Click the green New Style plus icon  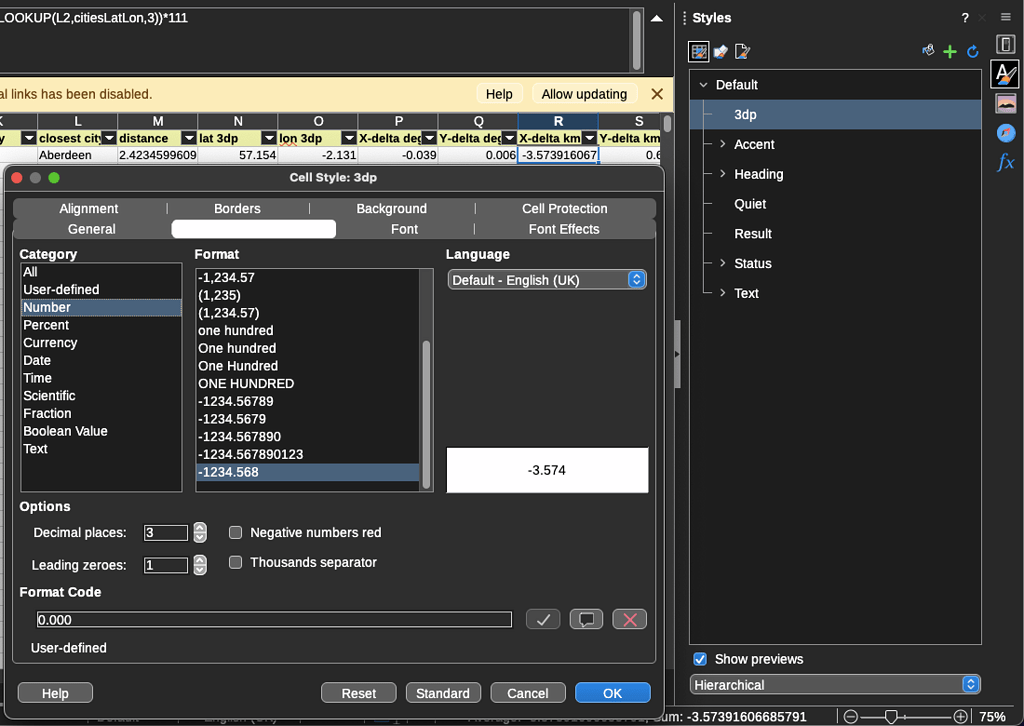pyautogui.click(x=950, y=51)
